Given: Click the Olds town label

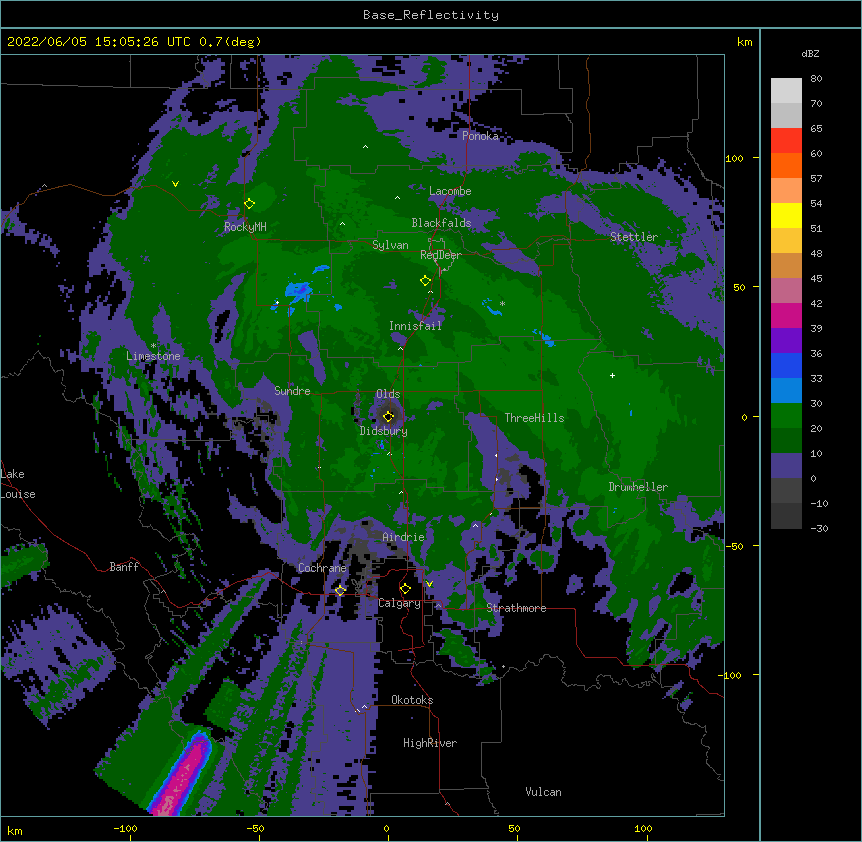Looking at the screenshot, I should (388, 394).
